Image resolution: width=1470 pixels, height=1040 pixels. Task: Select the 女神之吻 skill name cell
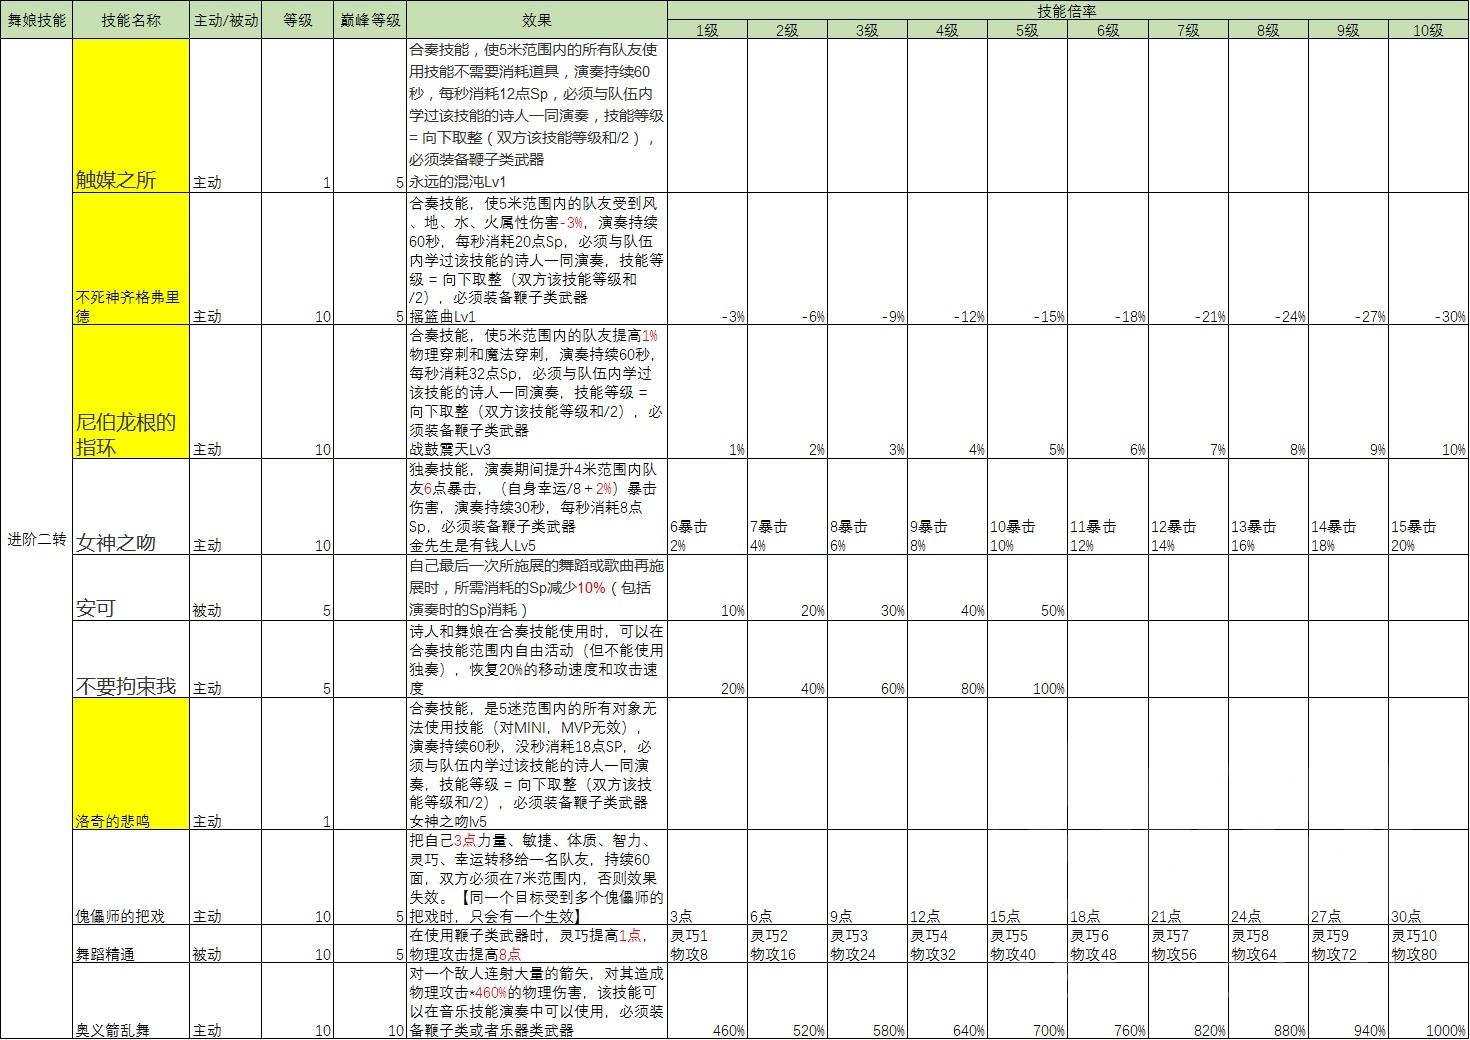pyautogui.click(x=131, y=507)
